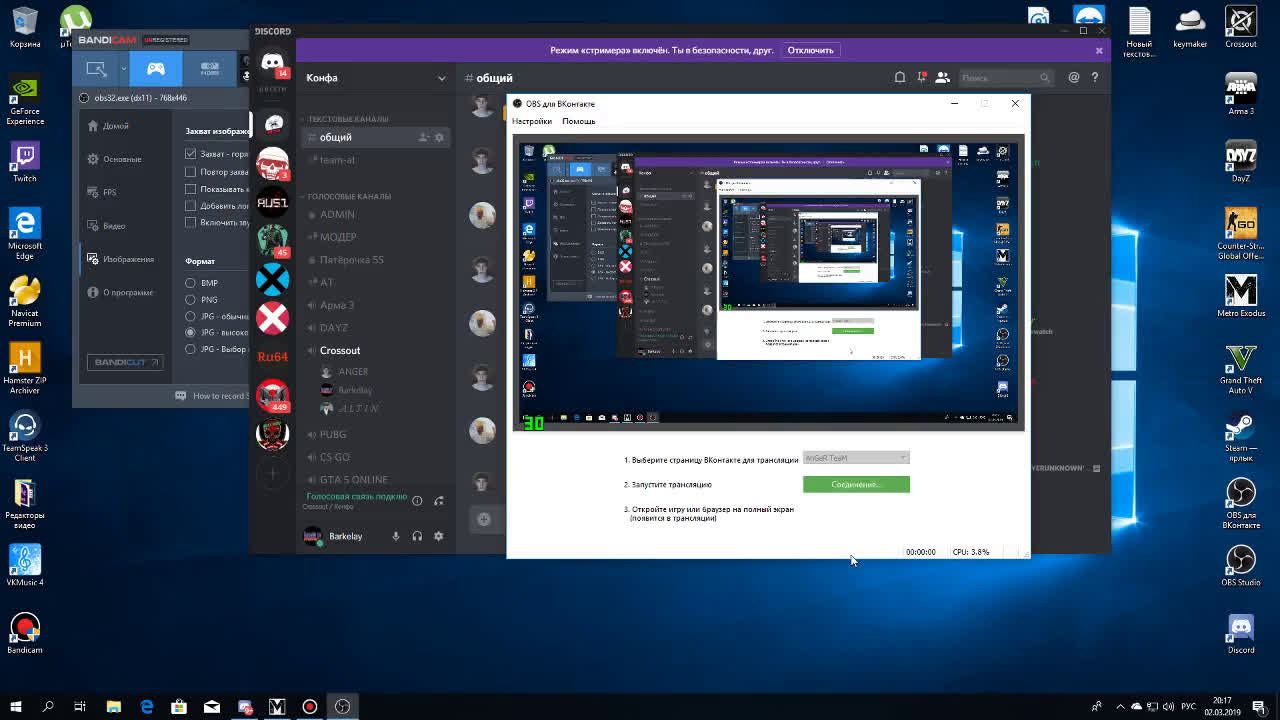The width and height of the screenshot is (1280, 720).
Task: Focus the Discord search field
Action: [1006, 78]
